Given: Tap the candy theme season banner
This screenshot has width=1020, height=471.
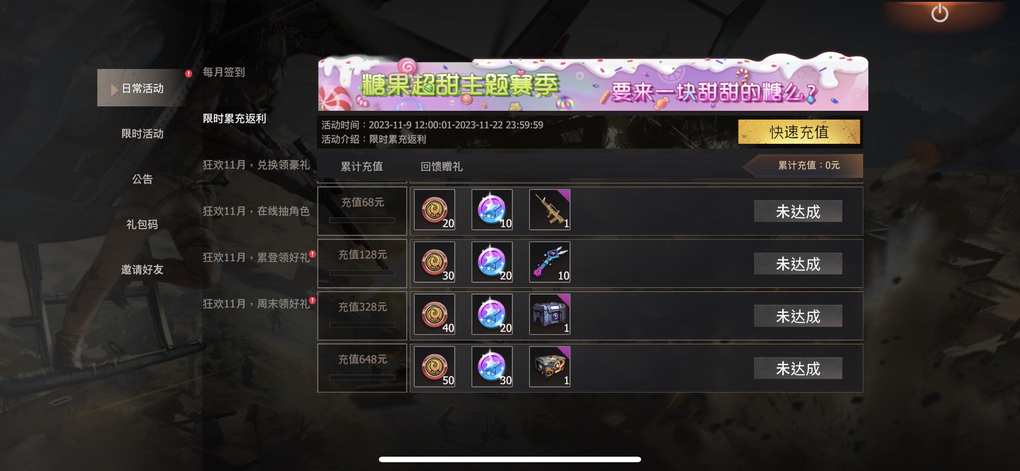Looking at the screenshot, I should coord(593,84).
